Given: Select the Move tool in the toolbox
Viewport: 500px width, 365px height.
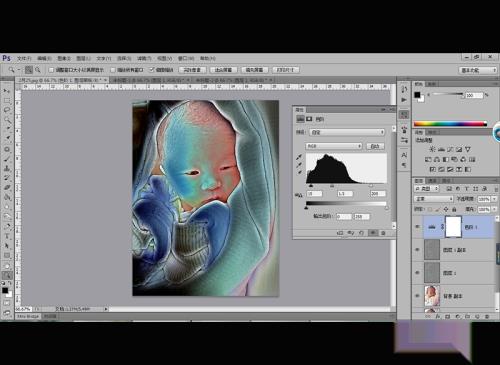Looking at the screenshot, I should pos(7,91).
